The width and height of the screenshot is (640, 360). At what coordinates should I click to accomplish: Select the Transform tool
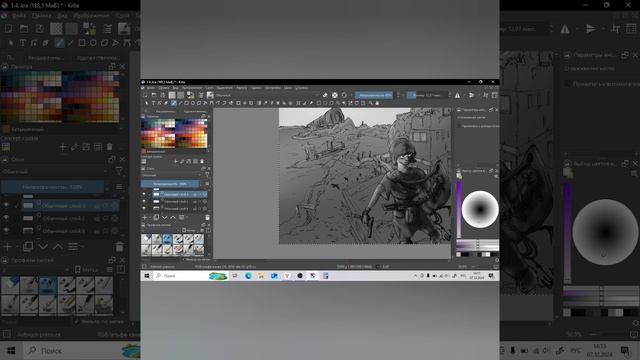coord(238,103)
